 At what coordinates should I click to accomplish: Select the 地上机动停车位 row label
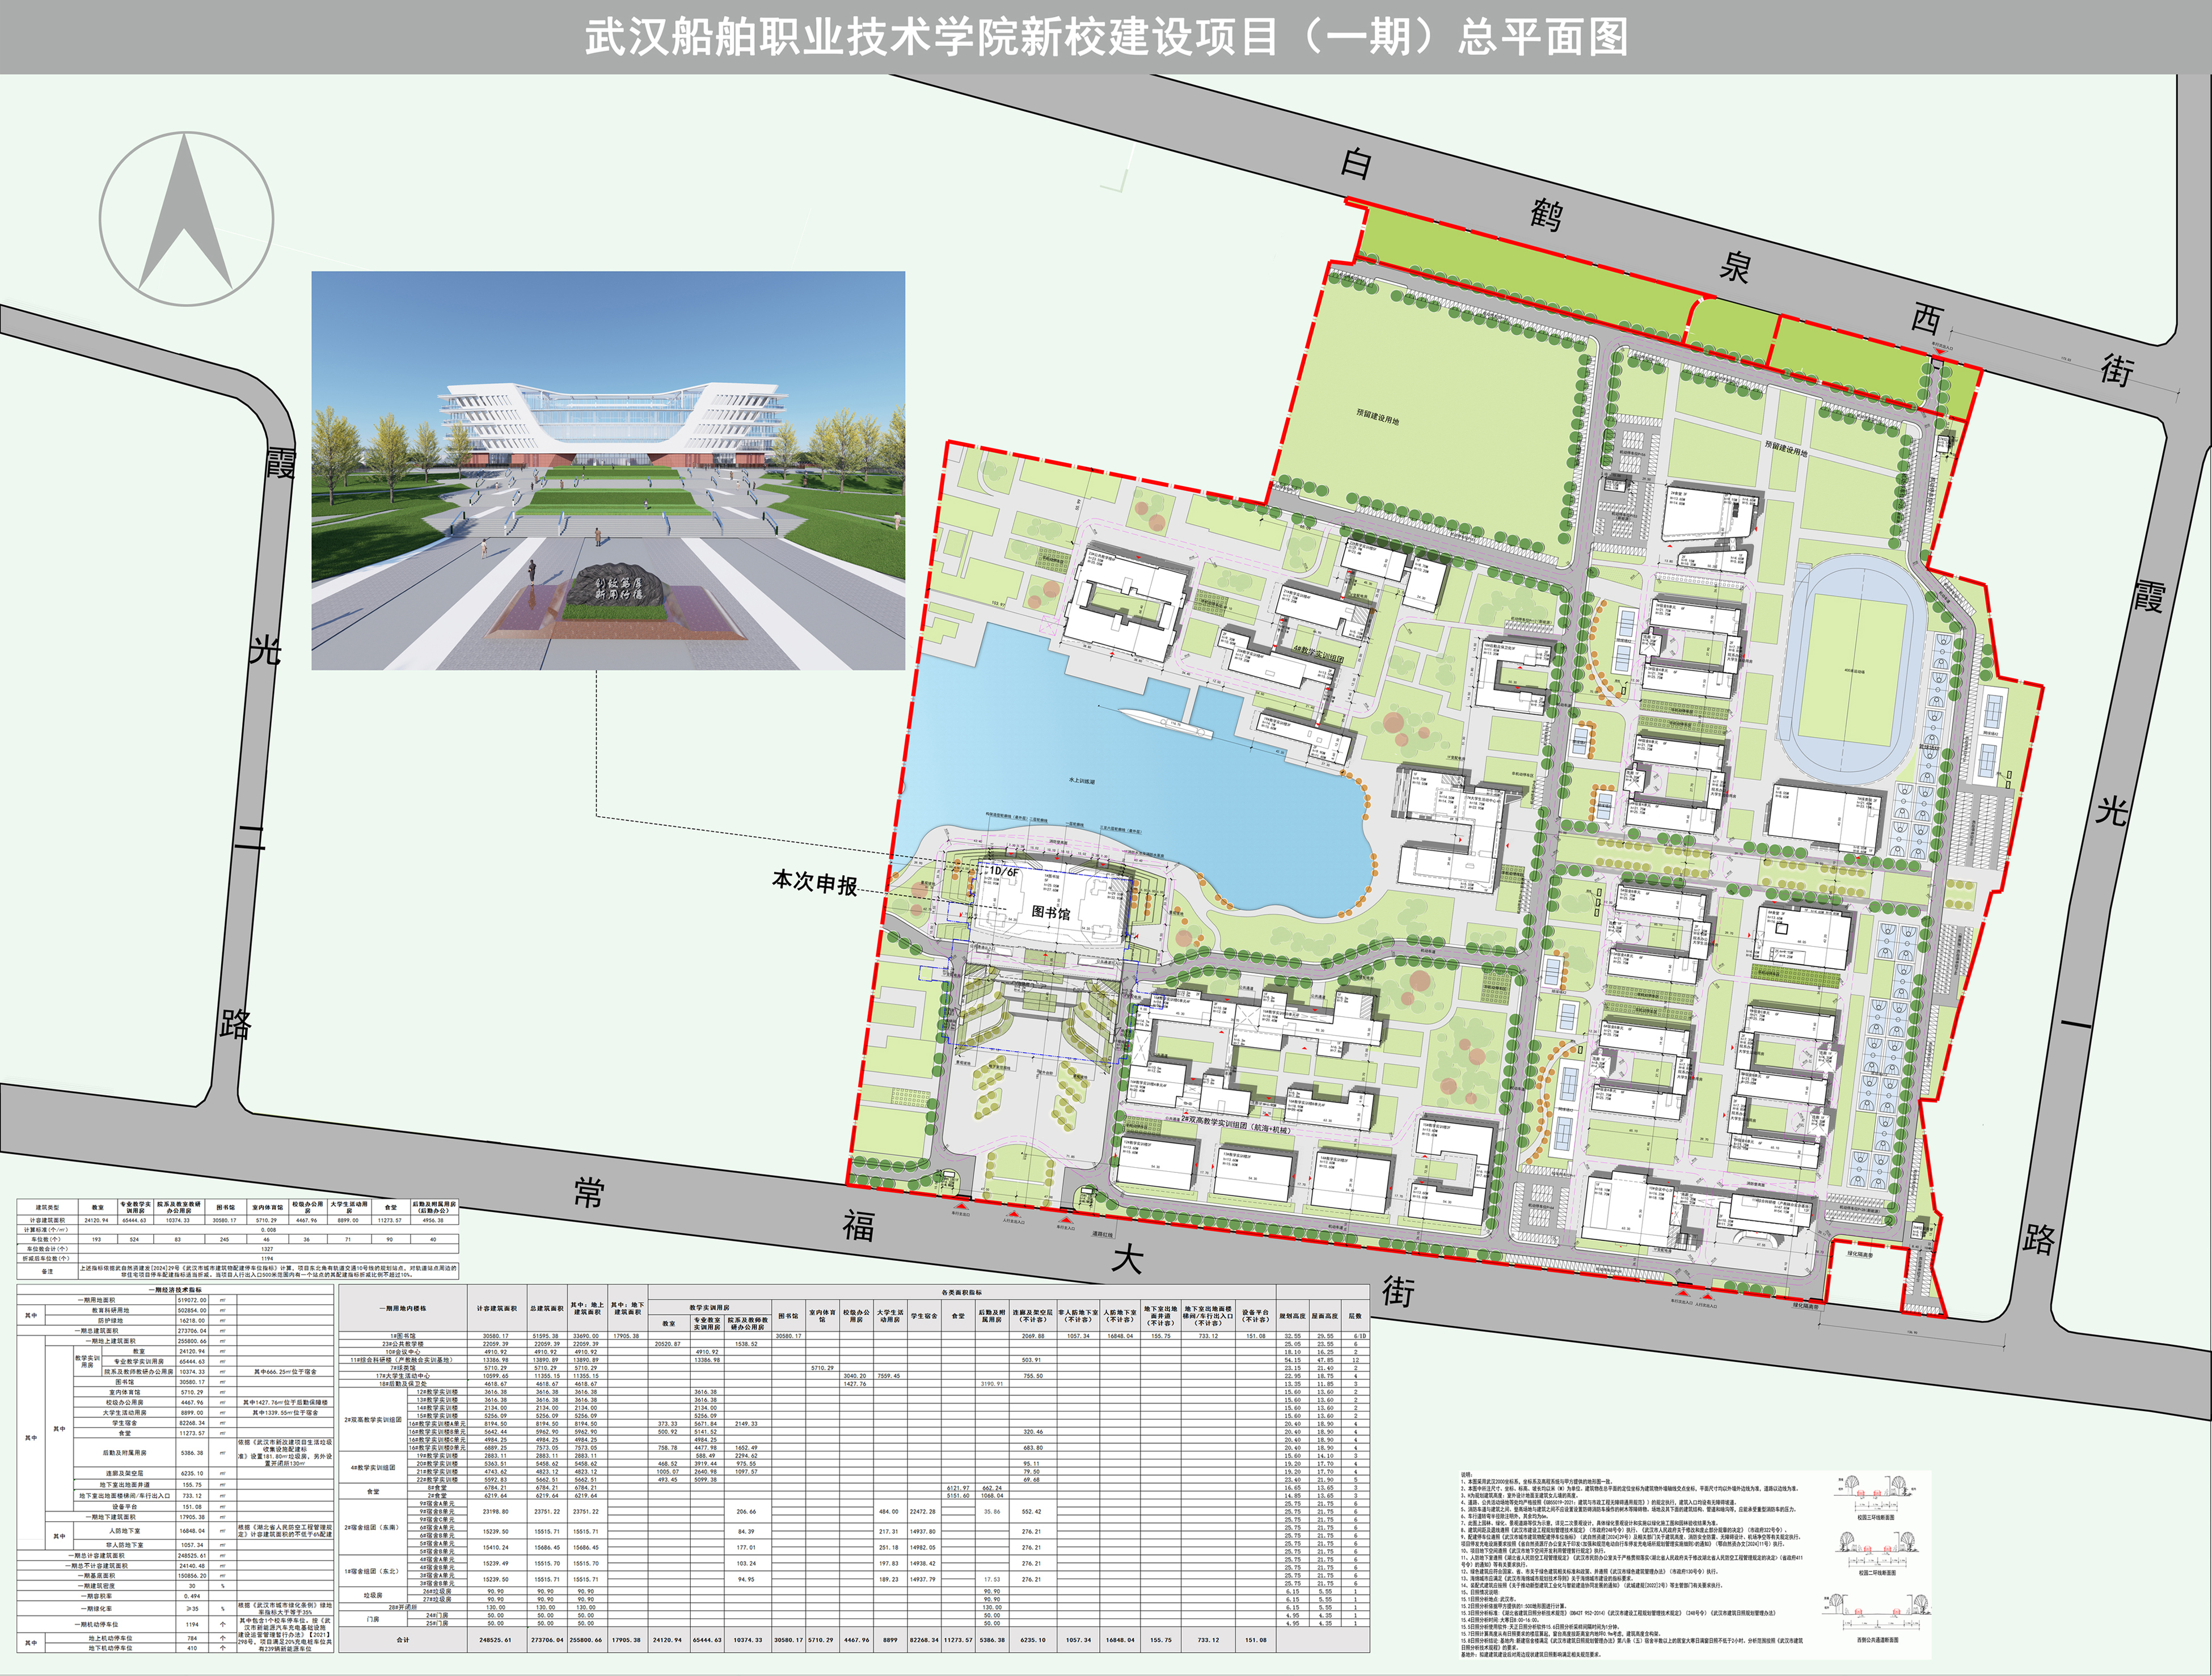(110, 1639)
